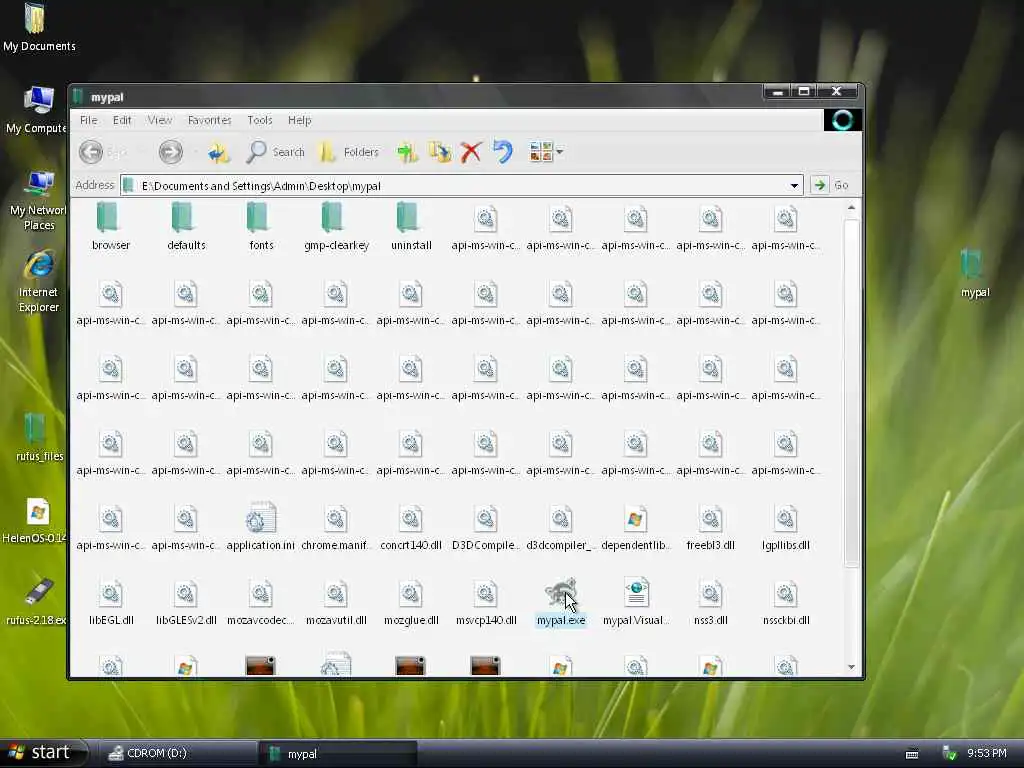Click the Move To toolbar icon
Viewport: 1024px width, 768px height.
click(408, 152)
